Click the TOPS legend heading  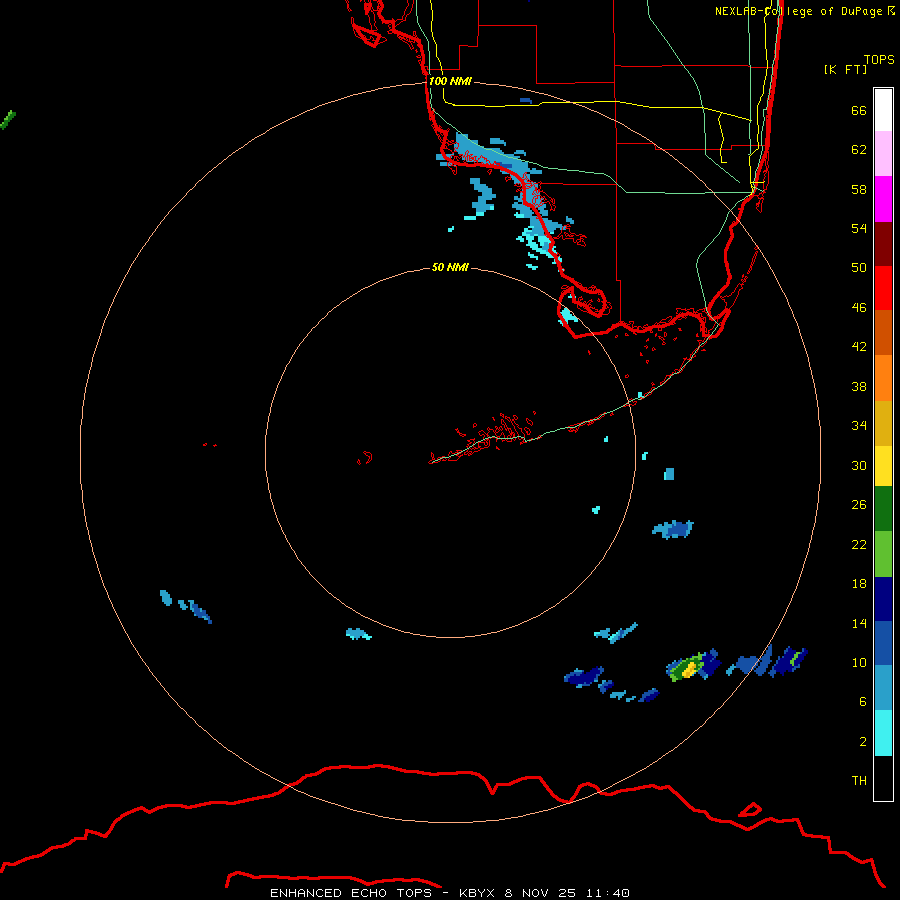click(879, 60)
